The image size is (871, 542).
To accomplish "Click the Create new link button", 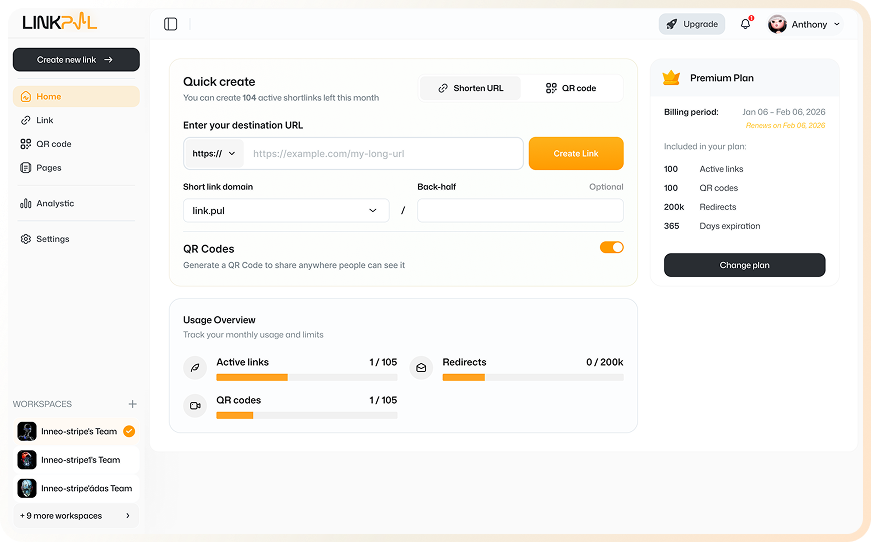I will 76,59.
